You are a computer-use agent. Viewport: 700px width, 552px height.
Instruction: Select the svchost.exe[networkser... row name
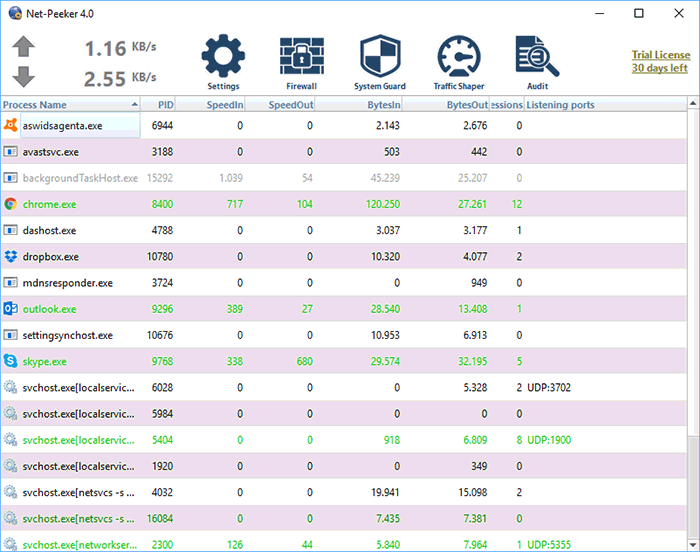tap(80, 545)
